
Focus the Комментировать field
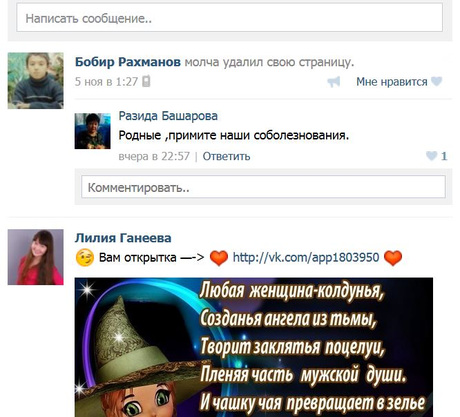point(263,187)
